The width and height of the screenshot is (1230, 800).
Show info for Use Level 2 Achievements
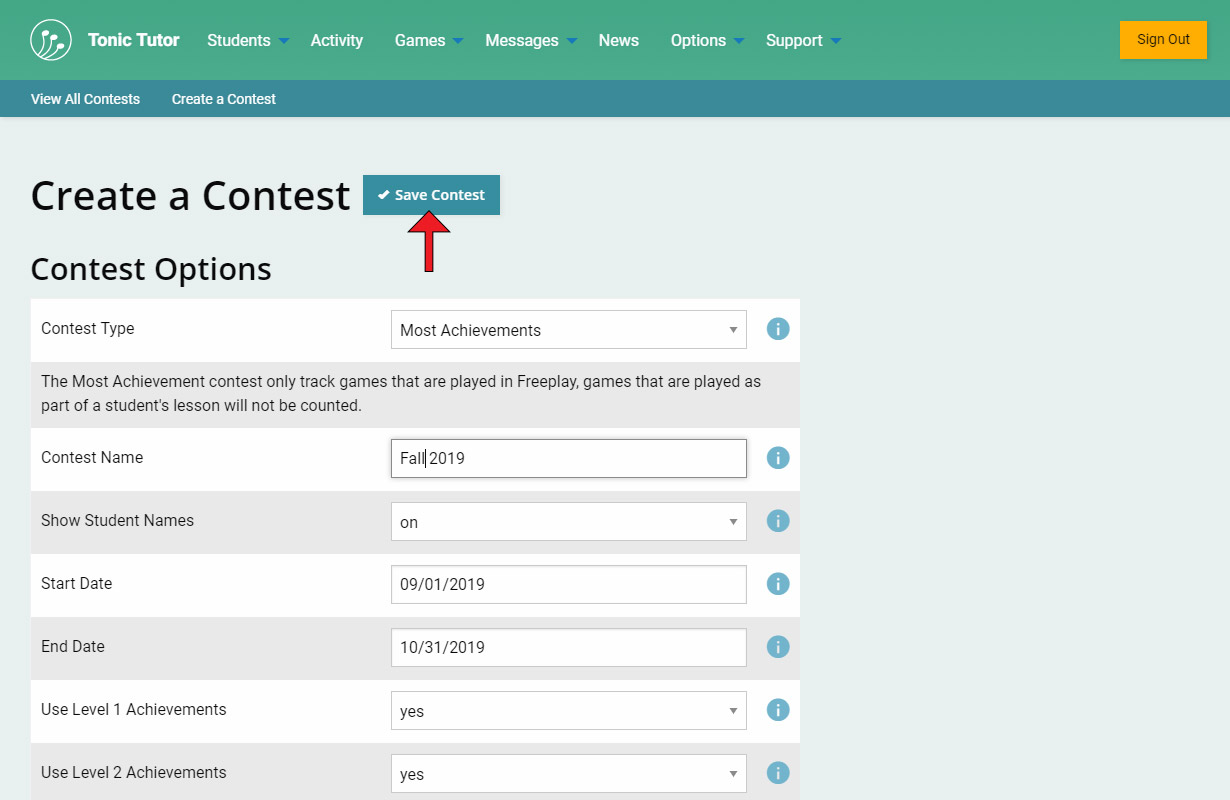coord(778,773)
